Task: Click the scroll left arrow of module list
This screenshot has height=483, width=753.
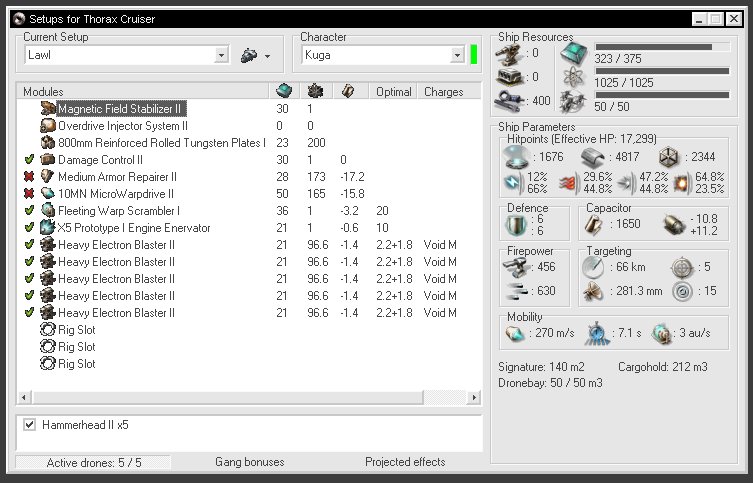Action: pyautogui.click(x=24, y=397)
